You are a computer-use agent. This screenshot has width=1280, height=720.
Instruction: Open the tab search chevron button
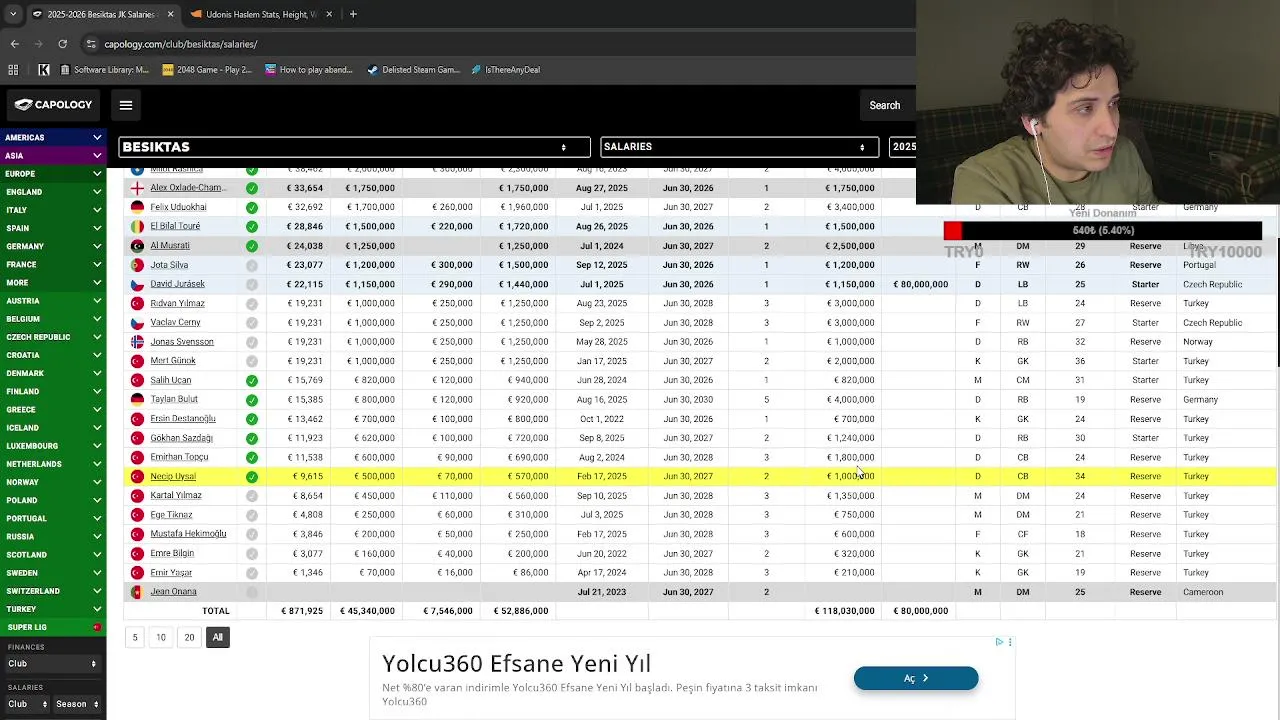pos(13,14)
